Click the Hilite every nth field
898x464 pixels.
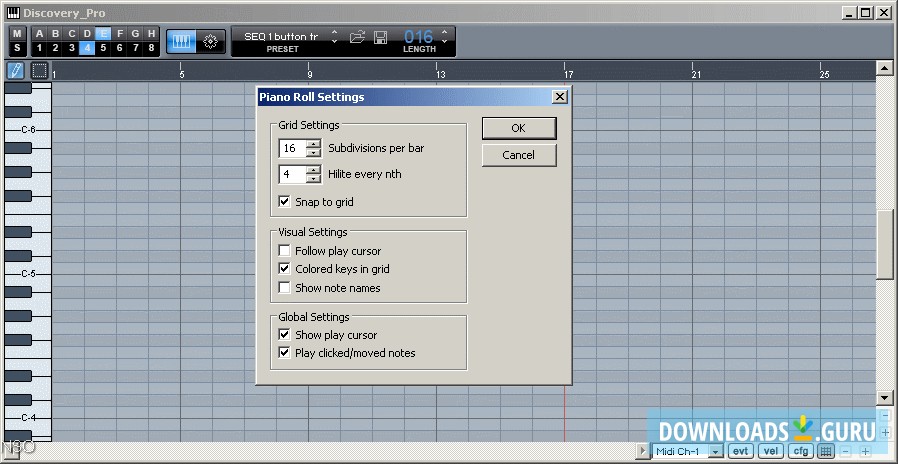tap(293, 174)
